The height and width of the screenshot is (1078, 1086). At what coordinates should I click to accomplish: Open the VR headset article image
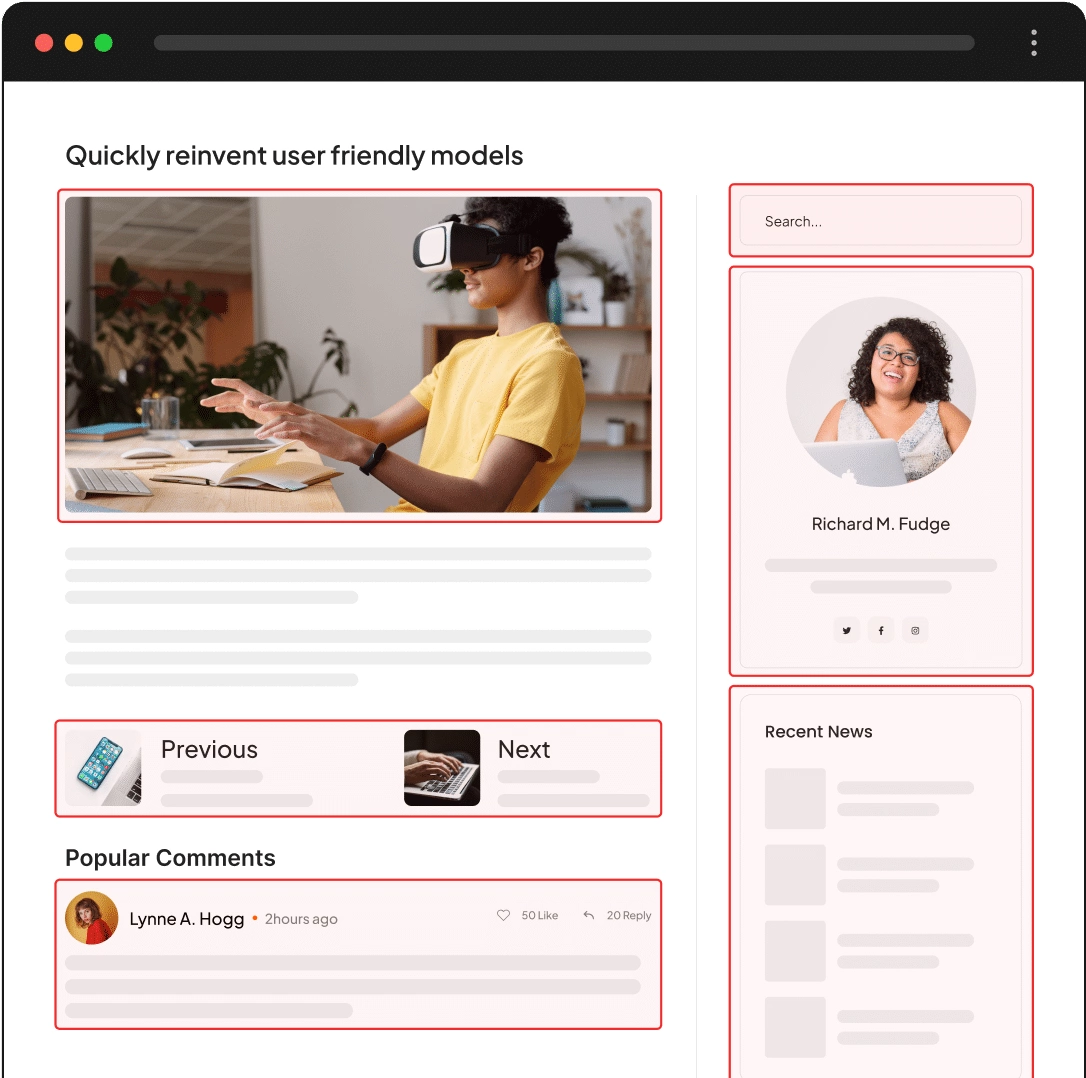[360, 354]
